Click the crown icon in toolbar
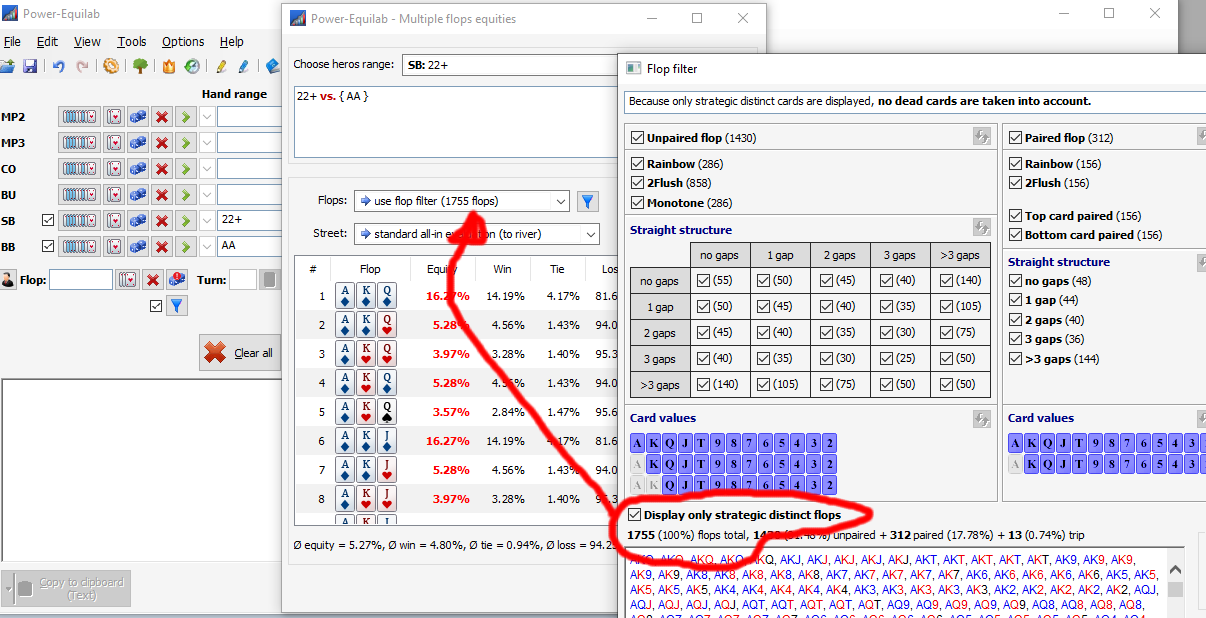 (x=169, y=66)
